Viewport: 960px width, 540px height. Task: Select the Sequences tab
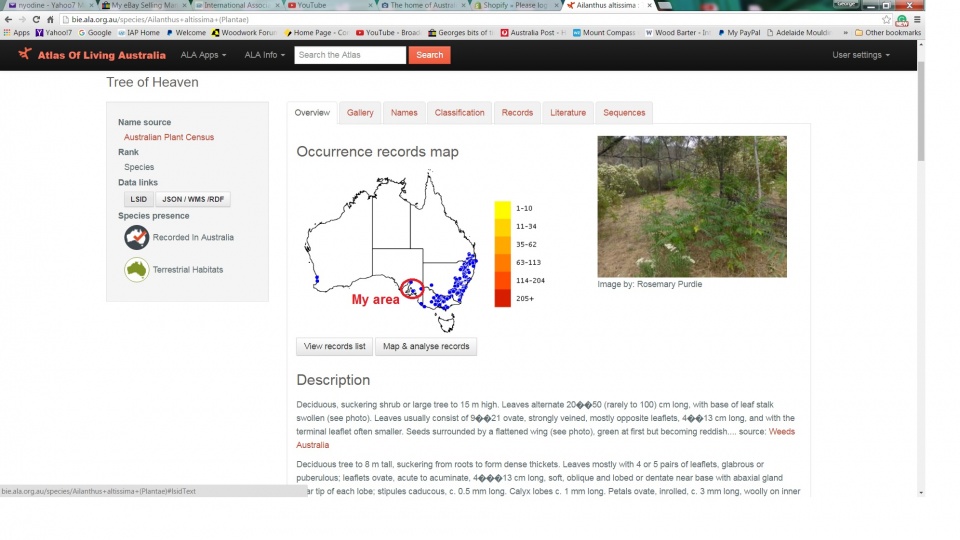click(624, 113)
